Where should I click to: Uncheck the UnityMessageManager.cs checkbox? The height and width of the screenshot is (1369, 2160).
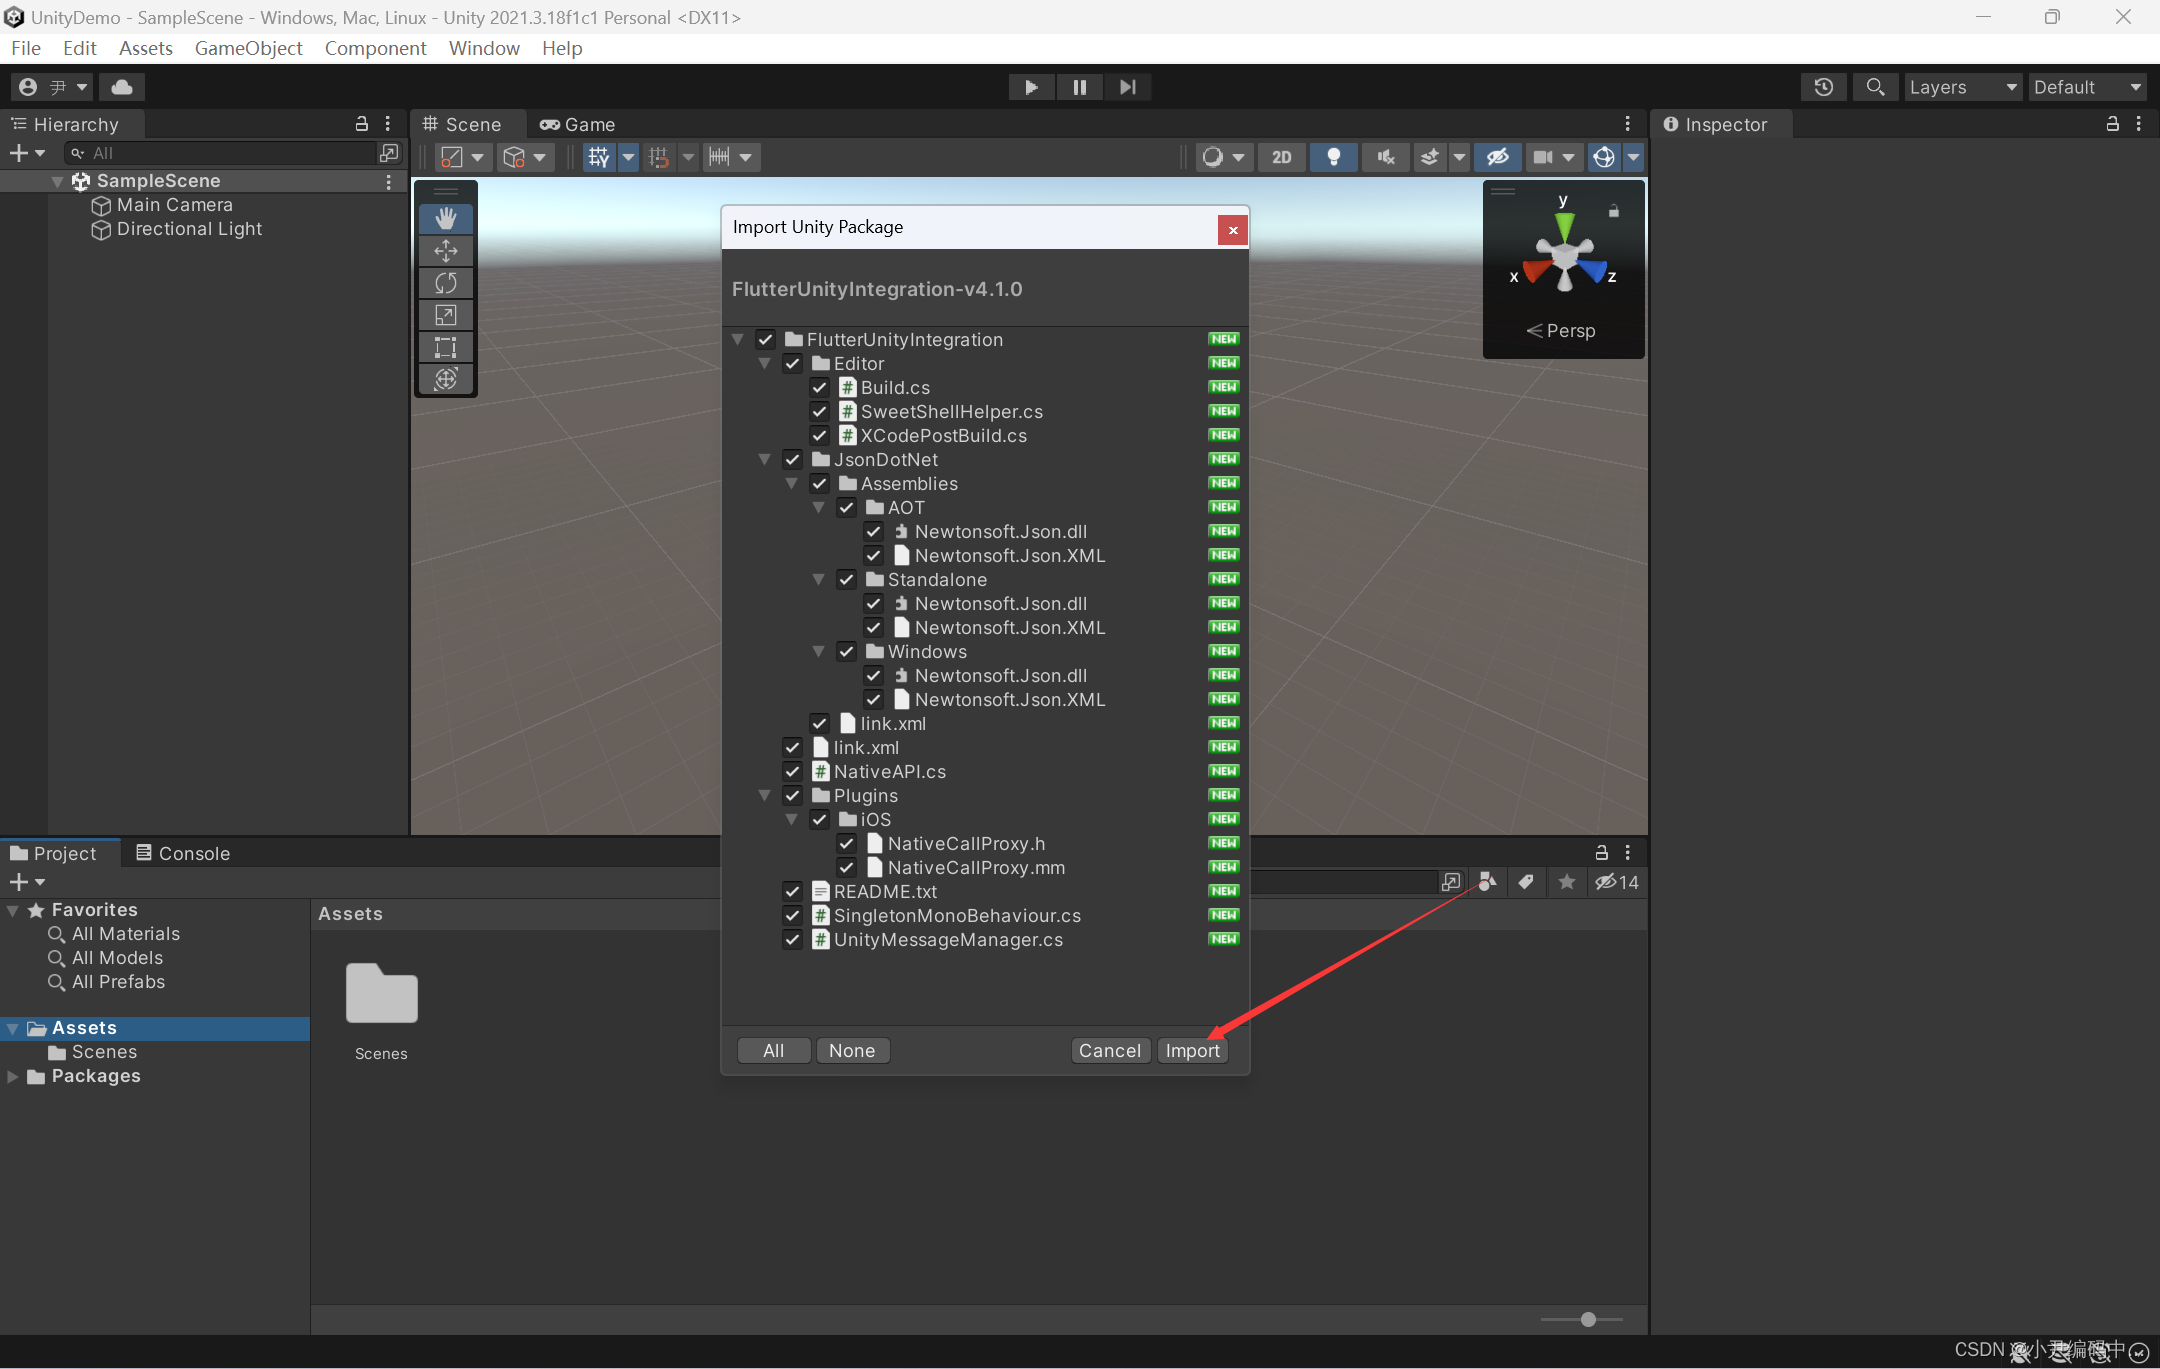pos(793,940)
